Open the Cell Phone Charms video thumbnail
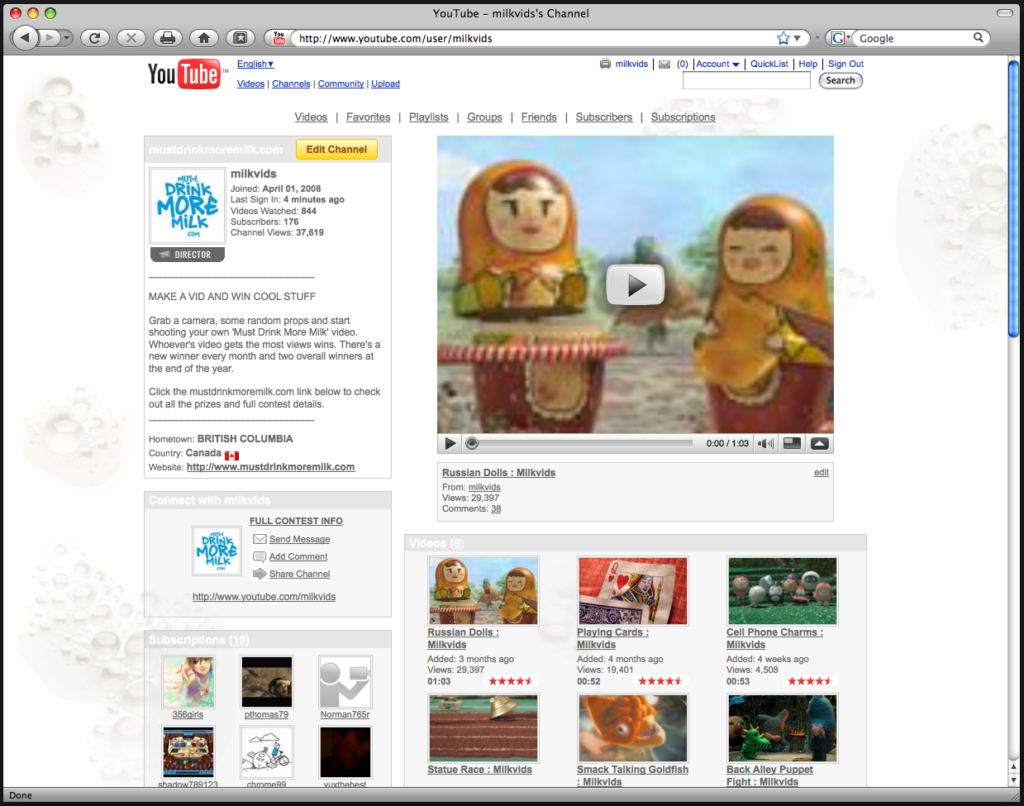Viewport: 1024px width, 806px height. pyautogui.click(x=782, y=590)
